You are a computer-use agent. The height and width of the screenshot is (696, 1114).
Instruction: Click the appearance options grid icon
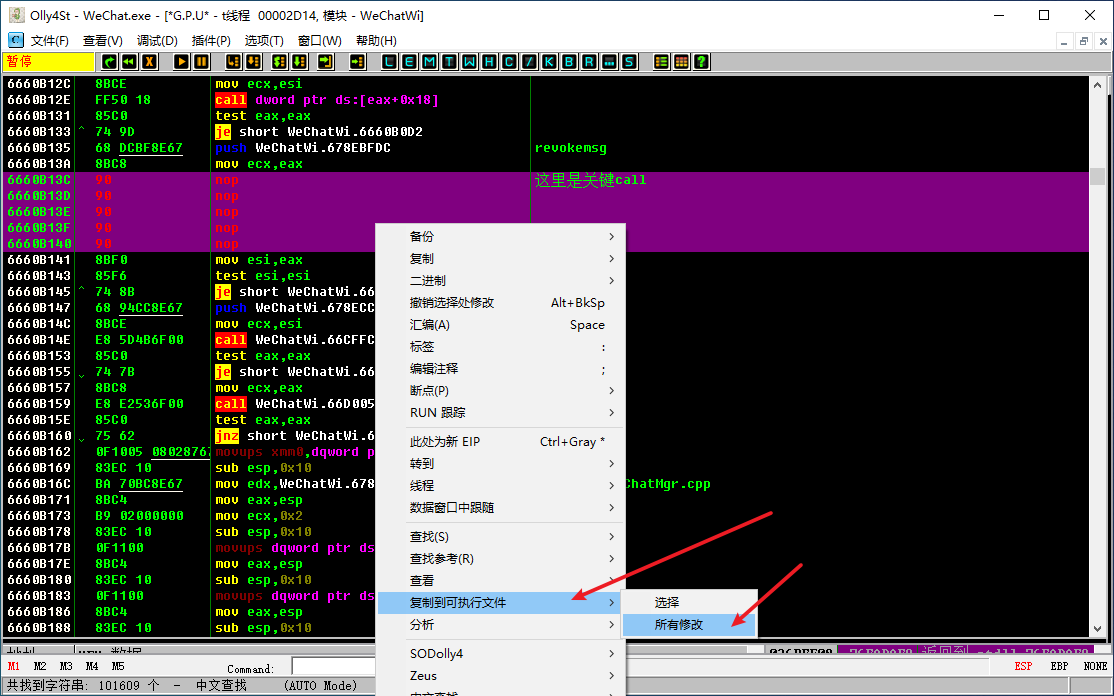point(681,62)
